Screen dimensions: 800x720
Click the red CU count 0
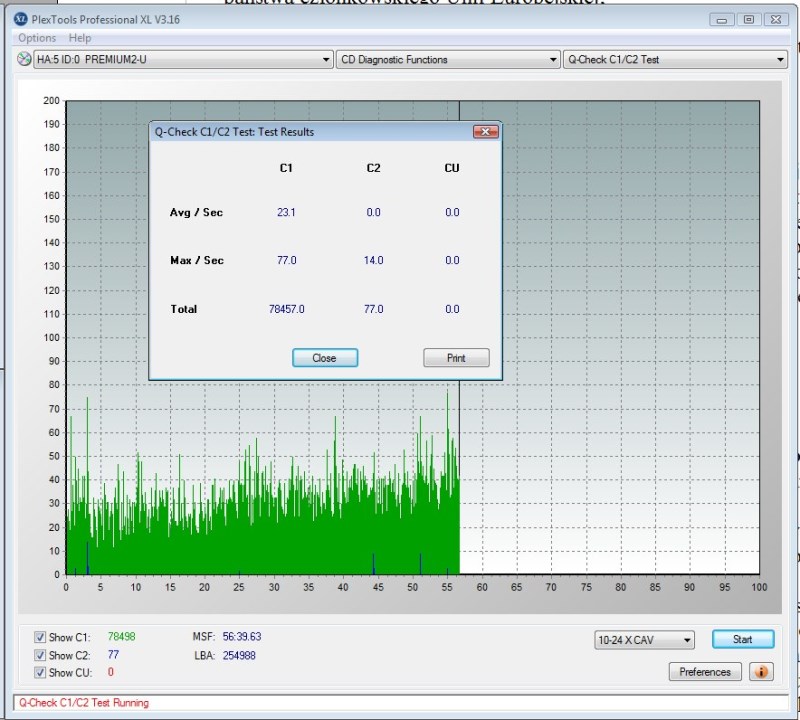[x=111, y=672]
